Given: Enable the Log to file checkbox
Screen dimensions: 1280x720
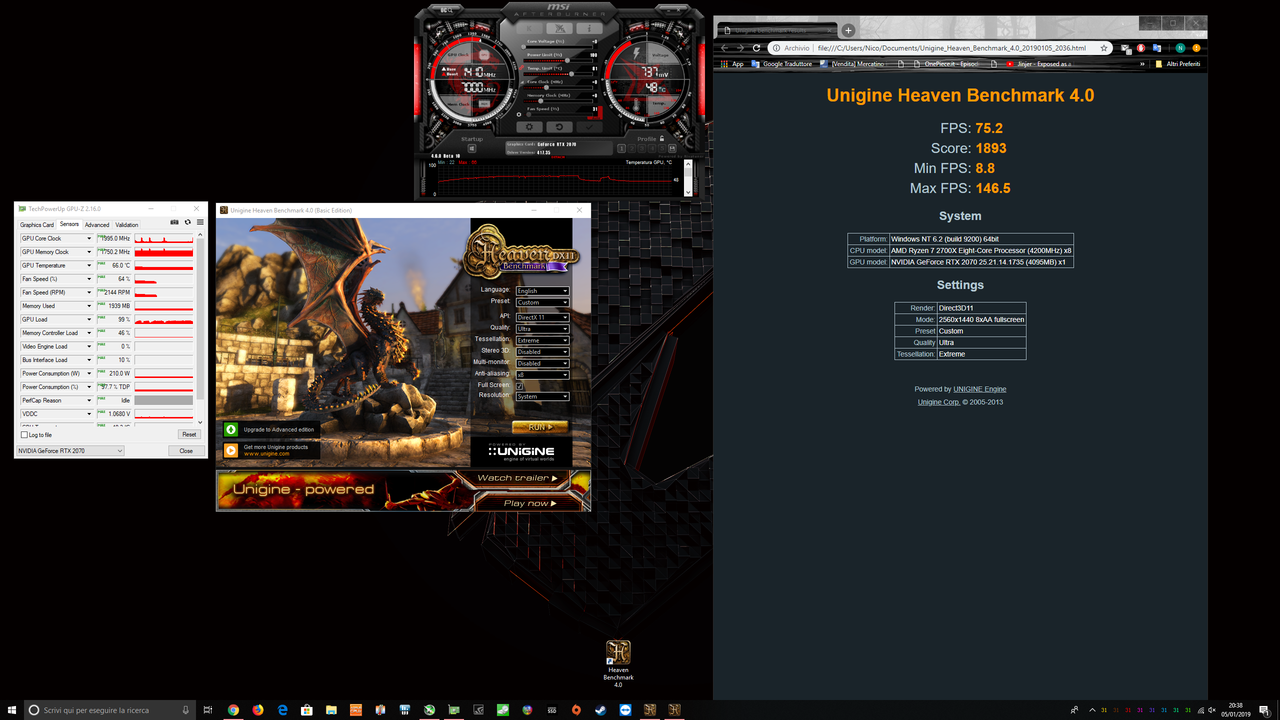Looking at the screenshot, I should (x=24, y=435).
